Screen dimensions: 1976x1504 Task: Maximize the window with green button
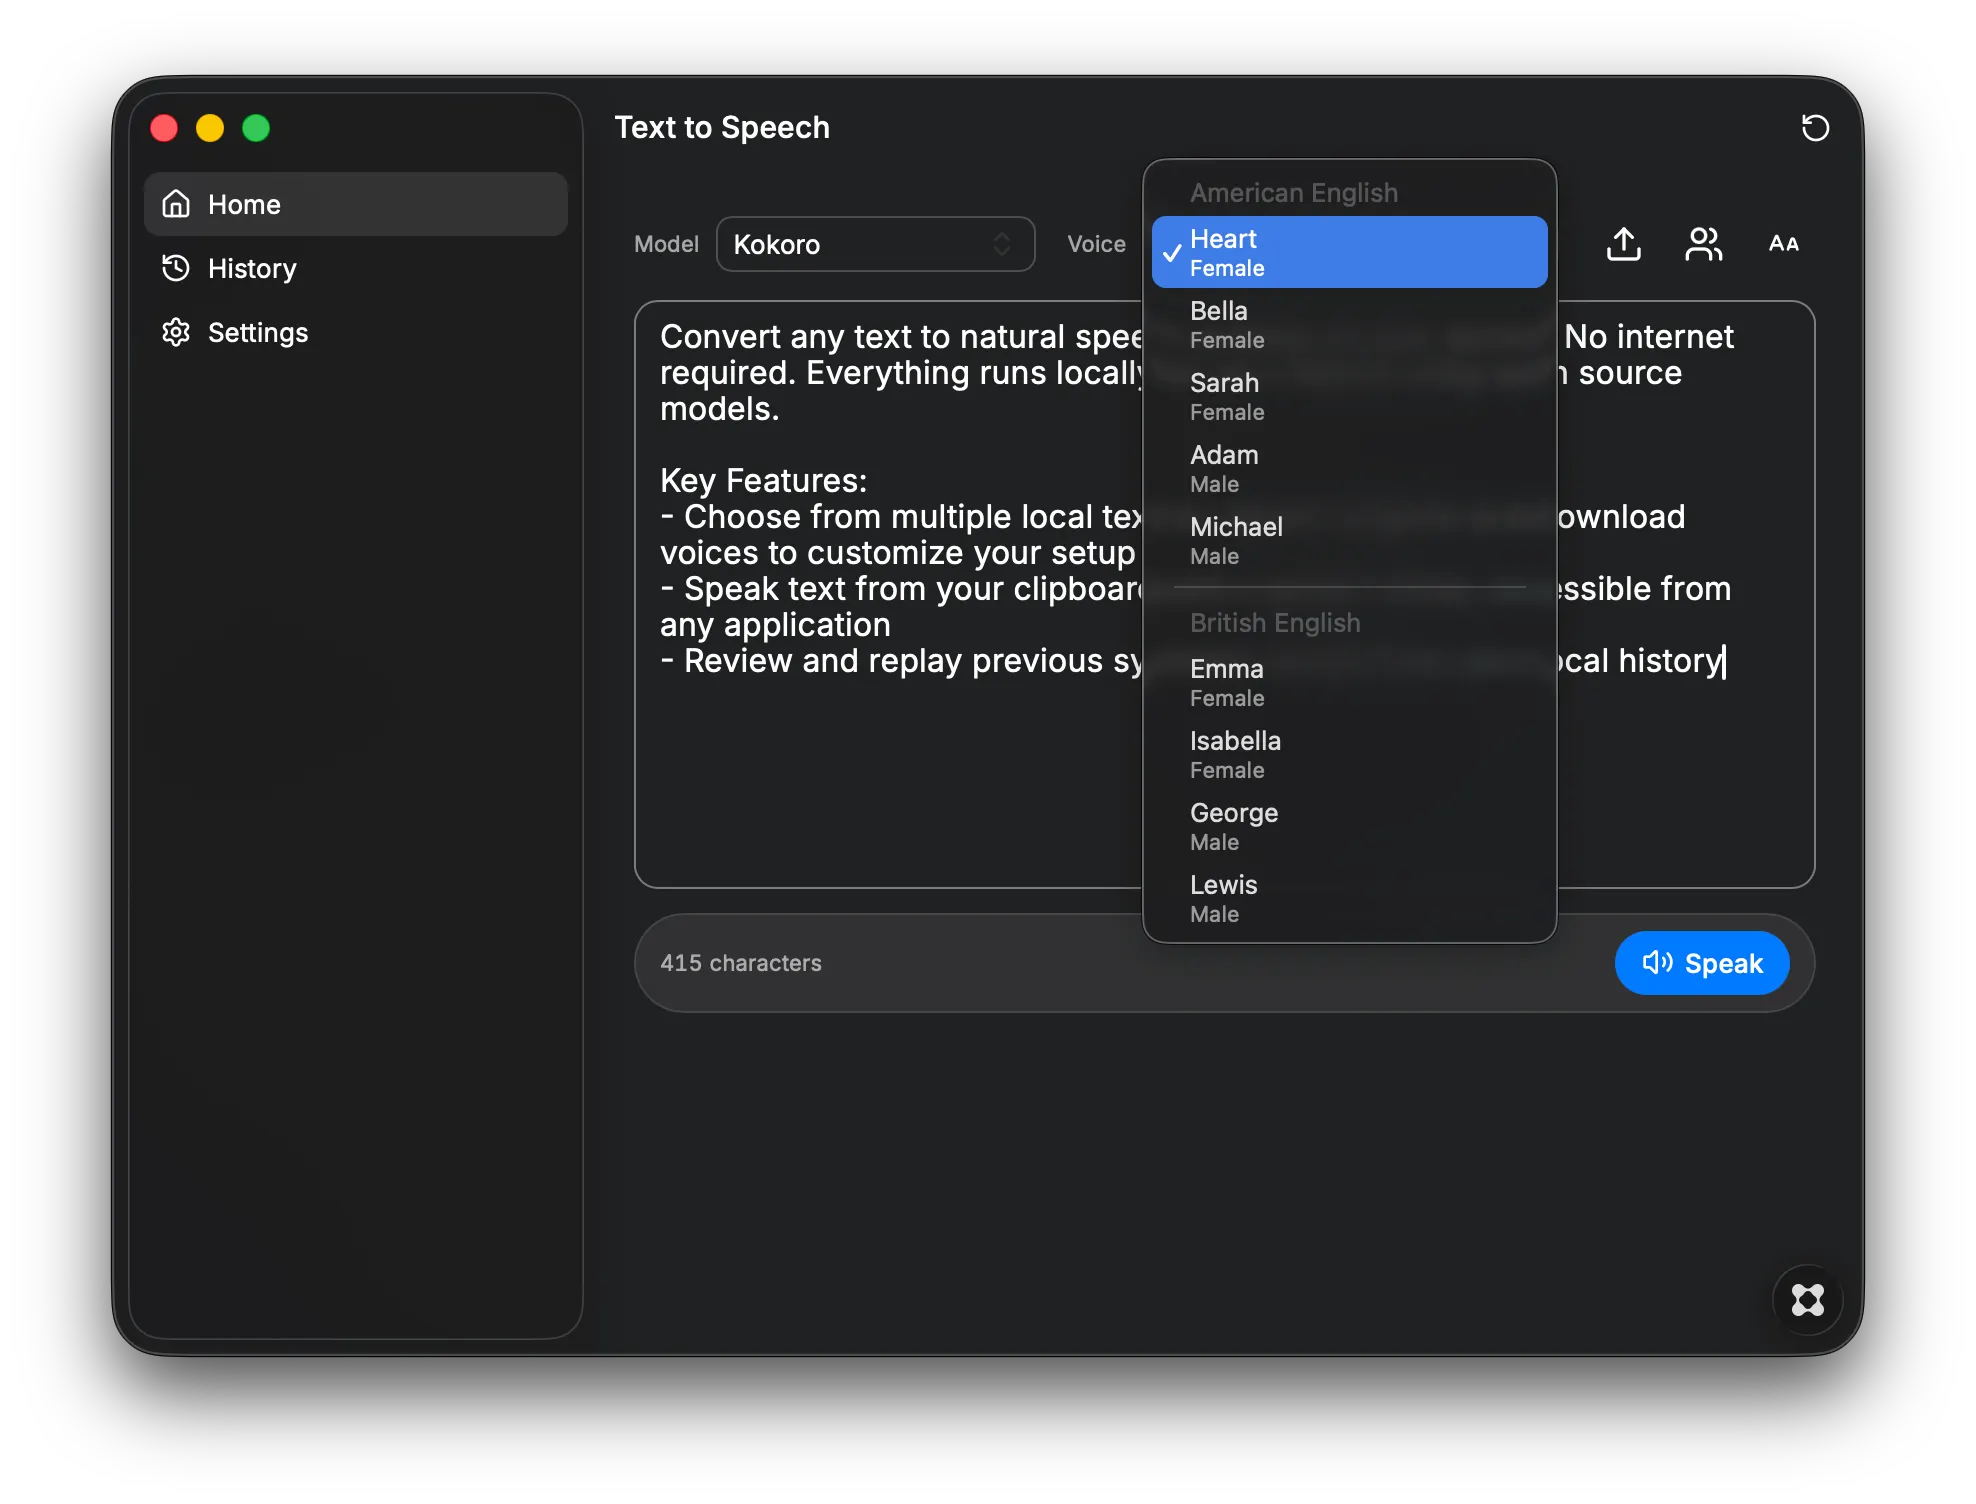pyautogui.click(x=256, y=128)
